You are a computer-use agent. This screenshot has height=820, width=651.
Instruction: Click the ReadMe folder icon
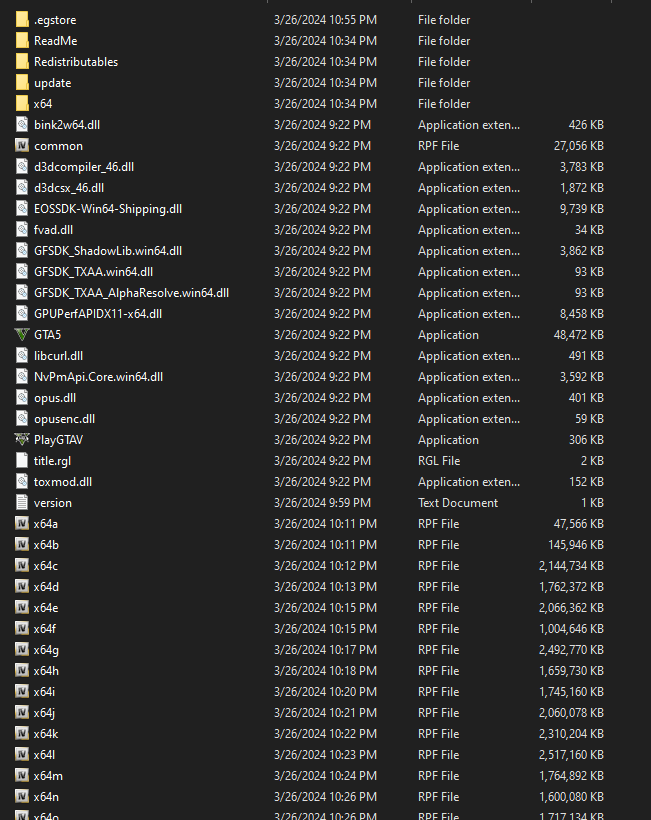pyautogui.click(x=22, y=41)
